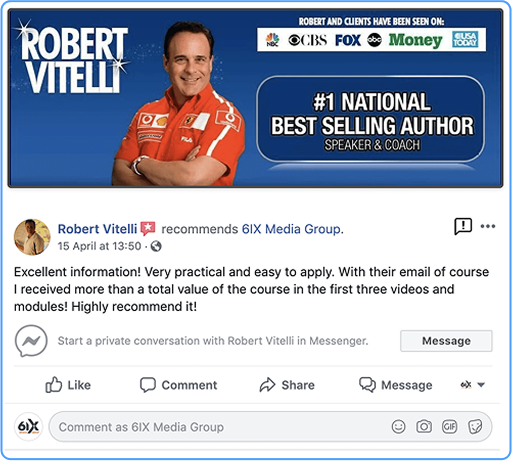The image size is (512, 461).
Task: Click the 15 April at 13:50 timestamp
Action: pos(99,246)
